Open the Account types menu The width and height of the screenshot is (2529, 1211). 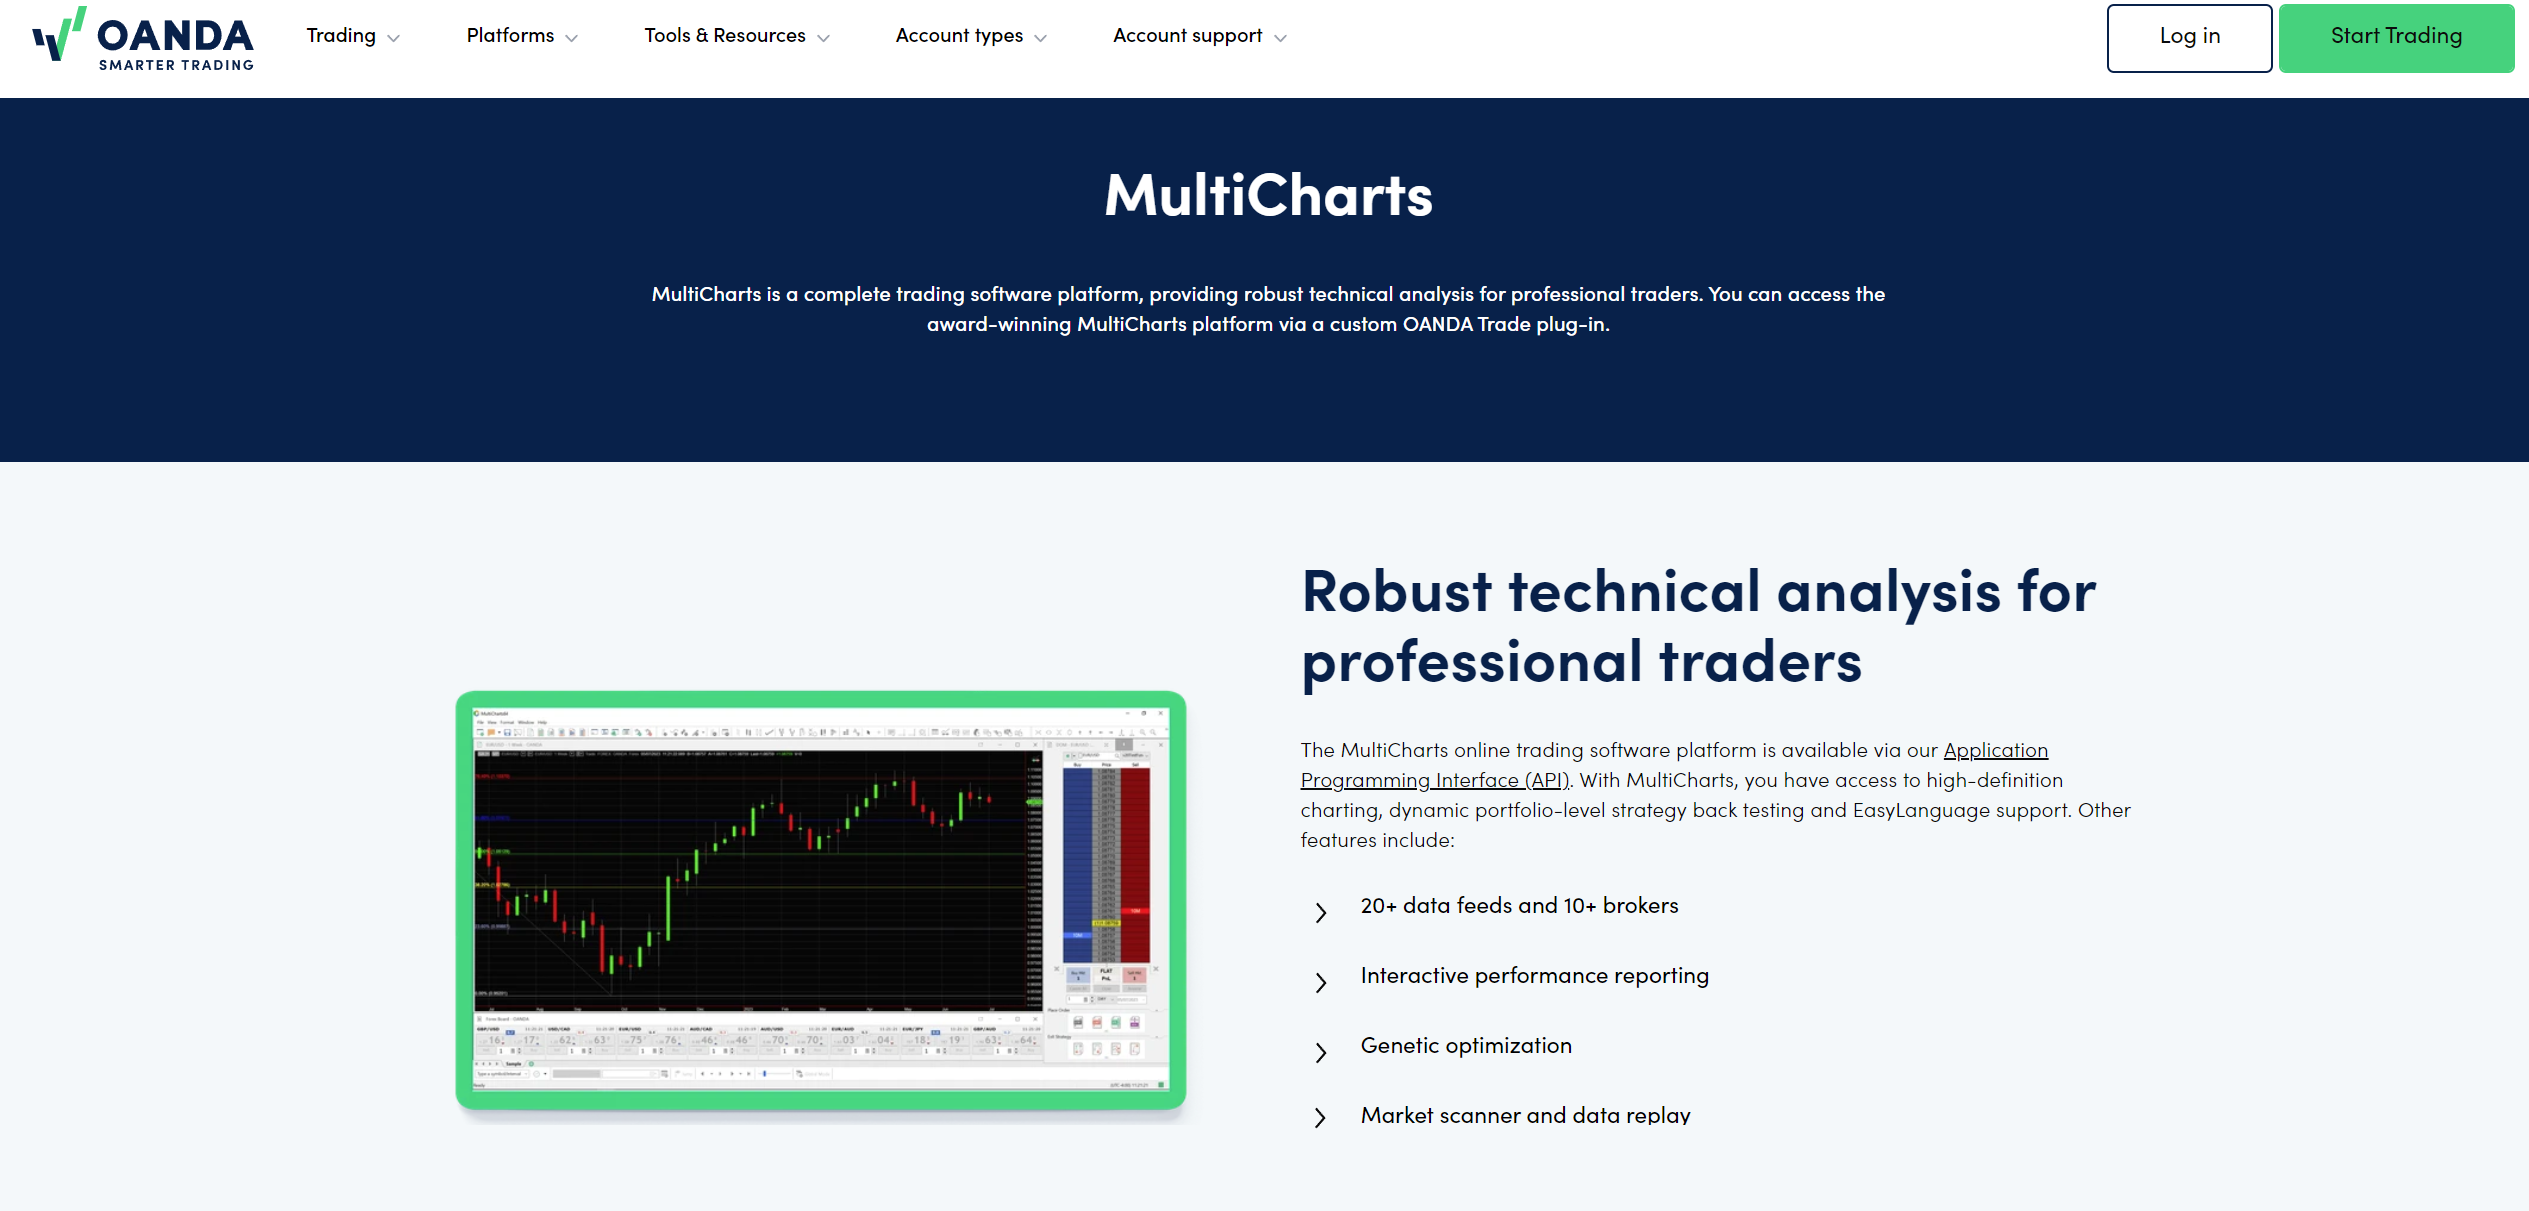pyautogui.click(x=959, y=36)
